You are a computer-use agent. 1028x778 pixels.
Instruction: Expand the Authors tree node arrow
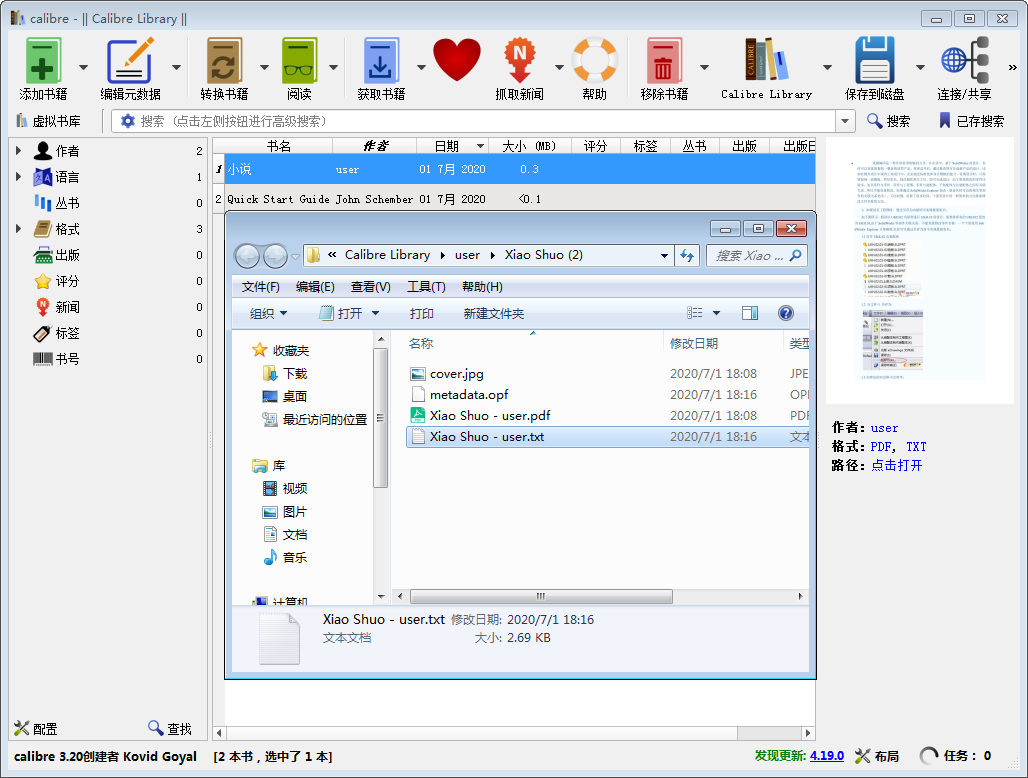click(x=18, y=151)
